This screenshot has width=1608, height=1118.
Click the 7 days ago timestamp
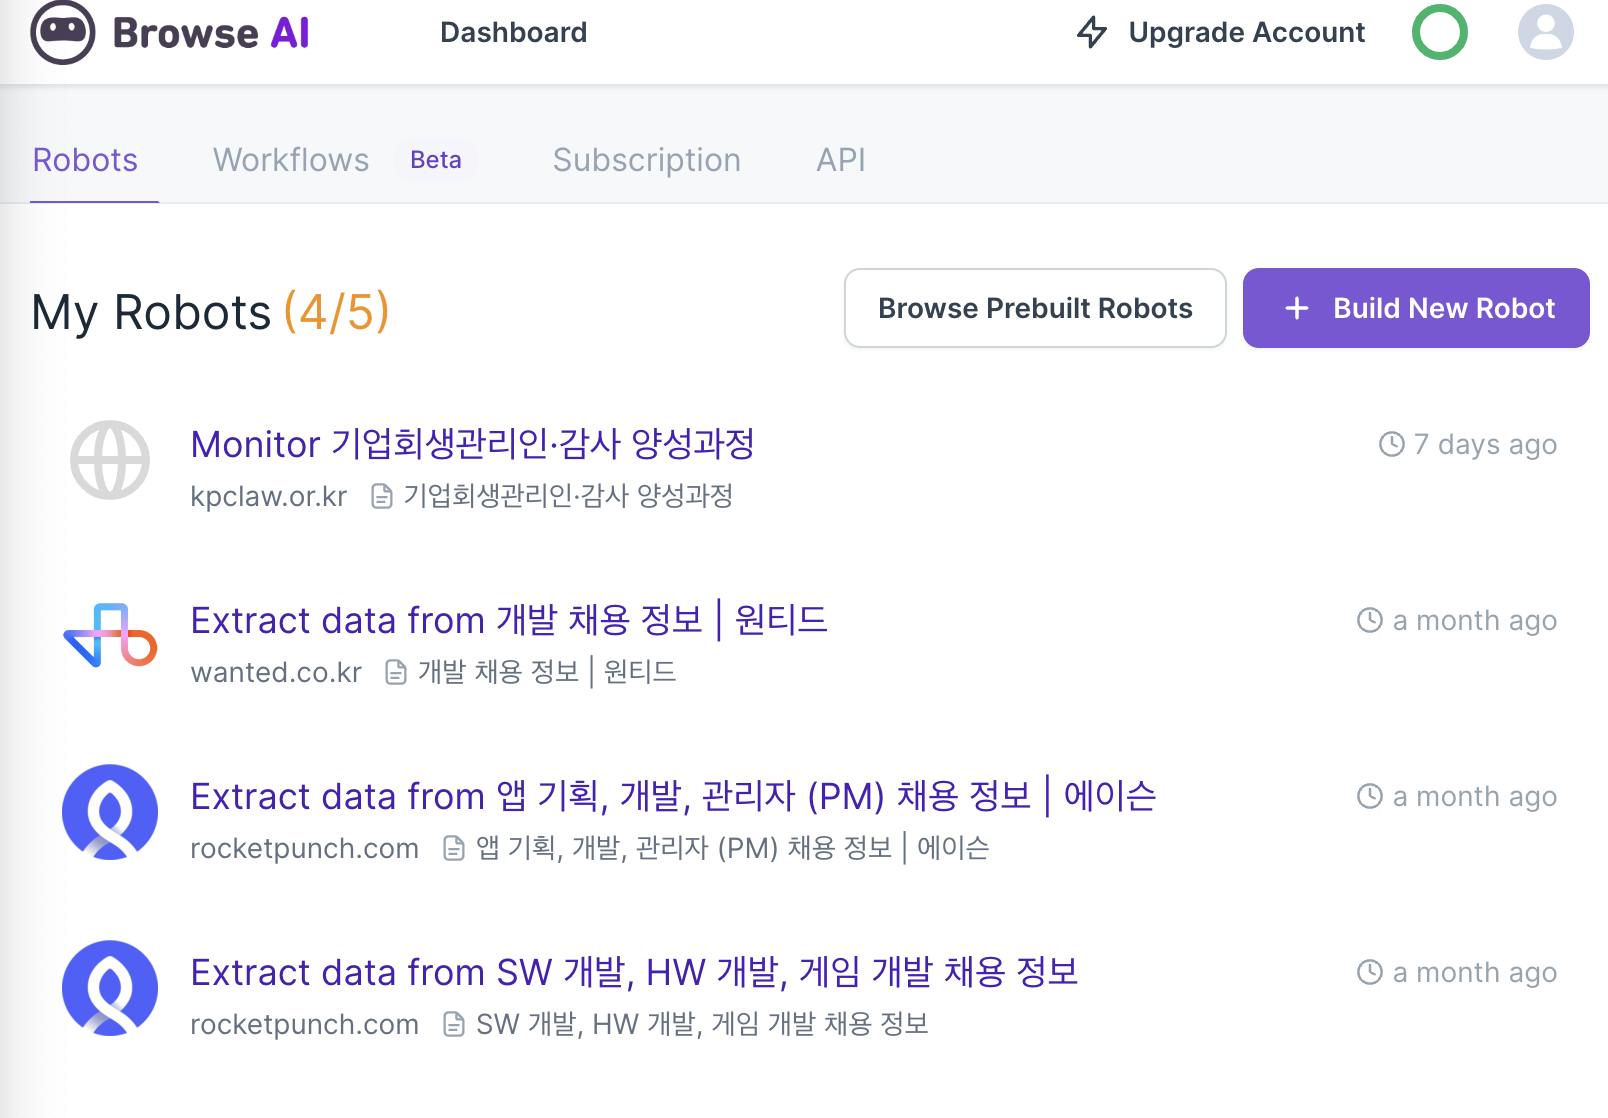coord(1485,444)
